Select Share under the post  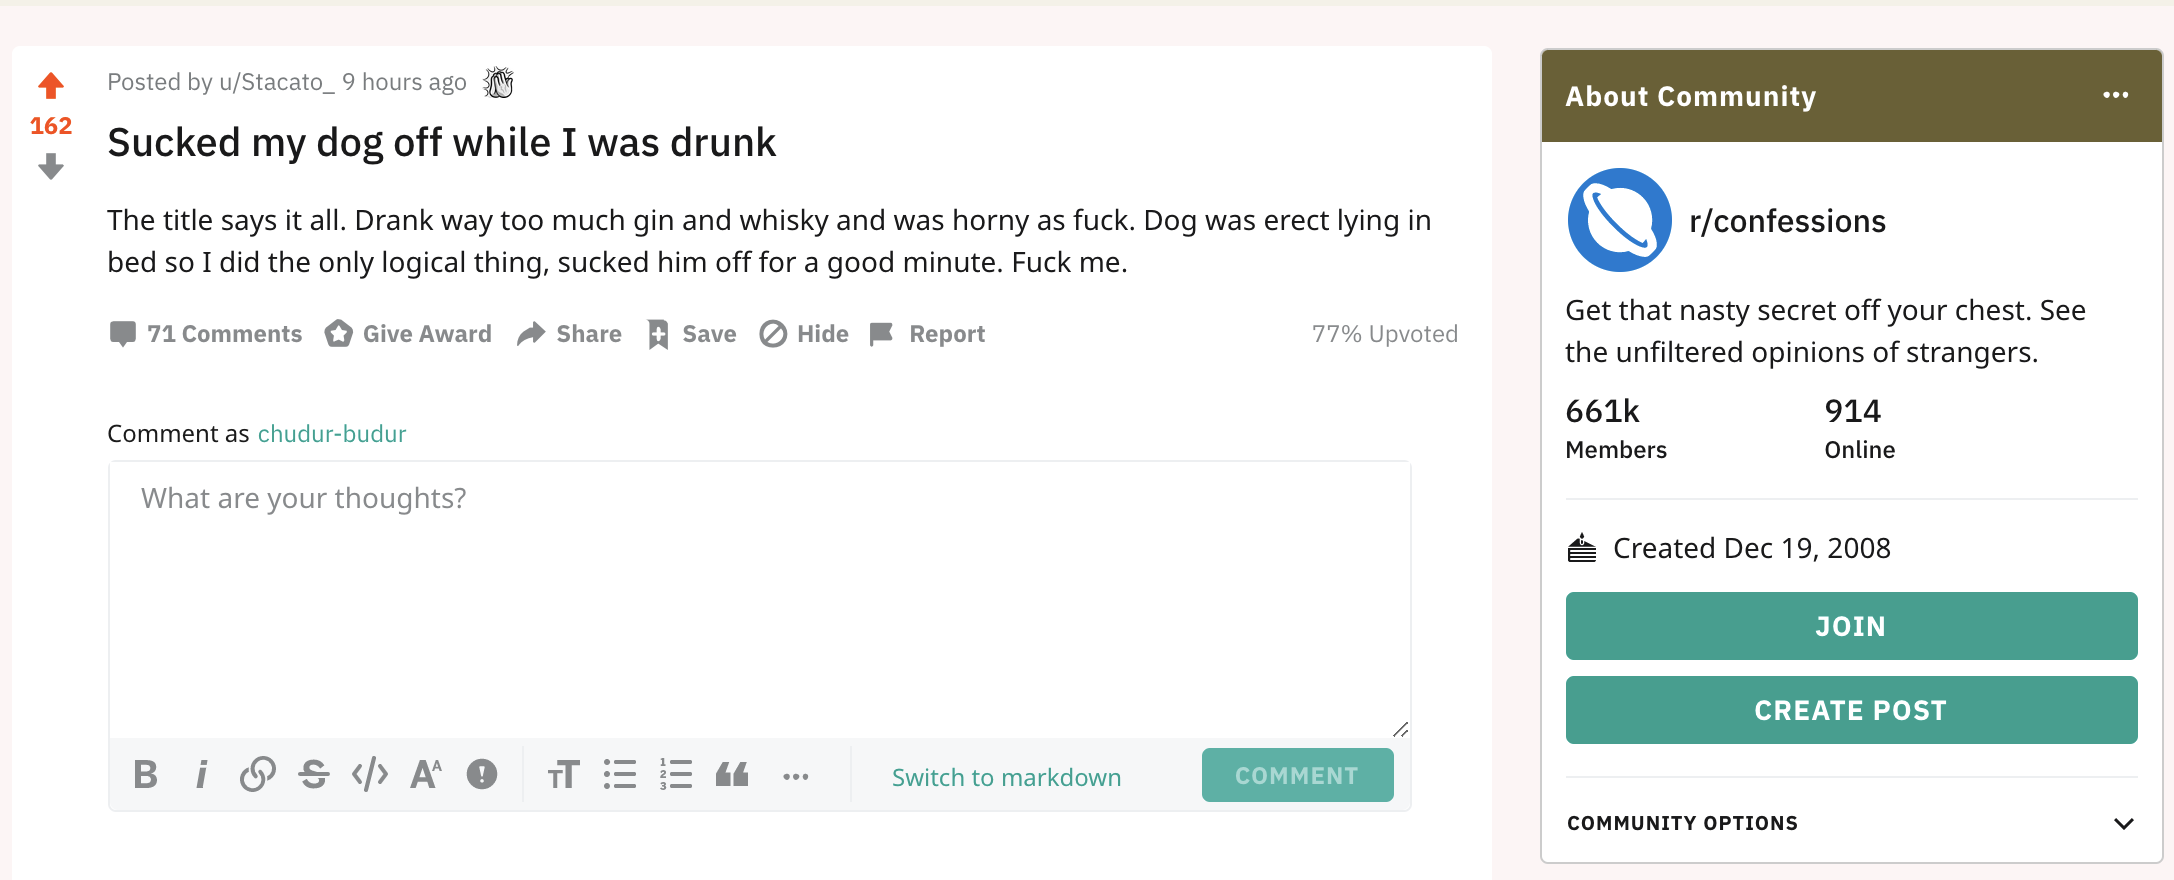click(x=570, y=334)
